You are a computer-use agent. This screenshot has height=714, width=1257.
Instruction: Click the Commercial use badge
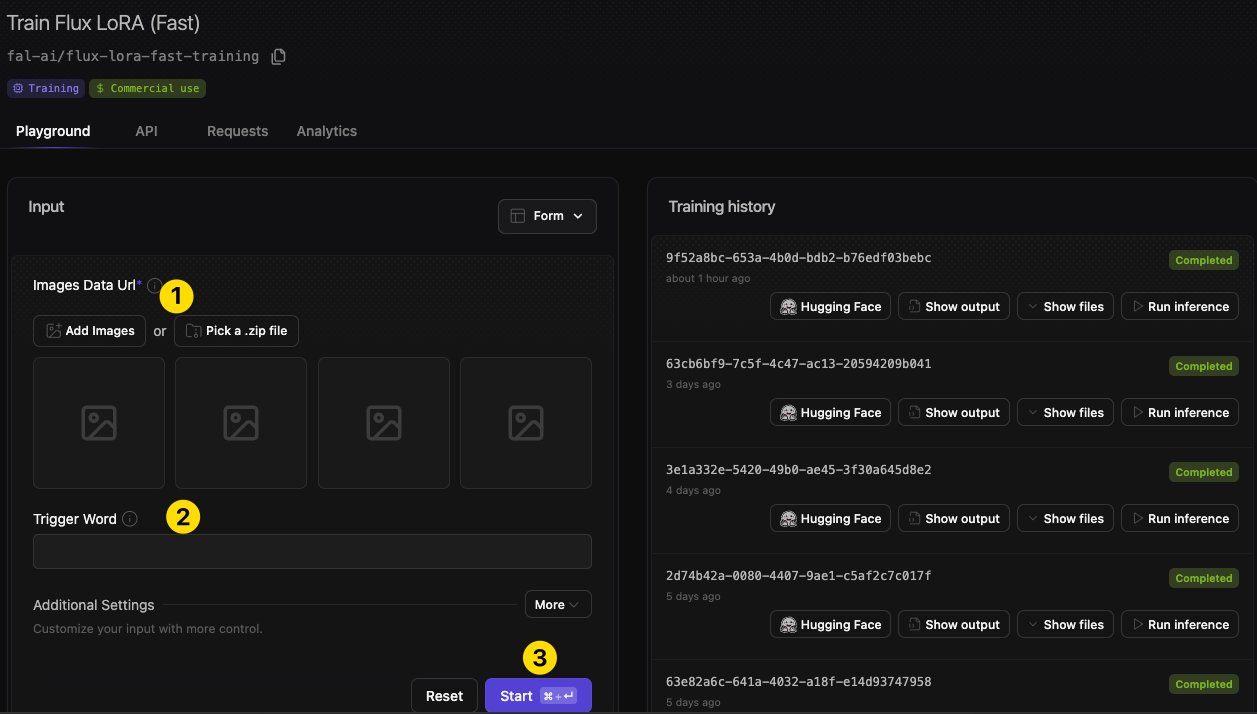147,88
